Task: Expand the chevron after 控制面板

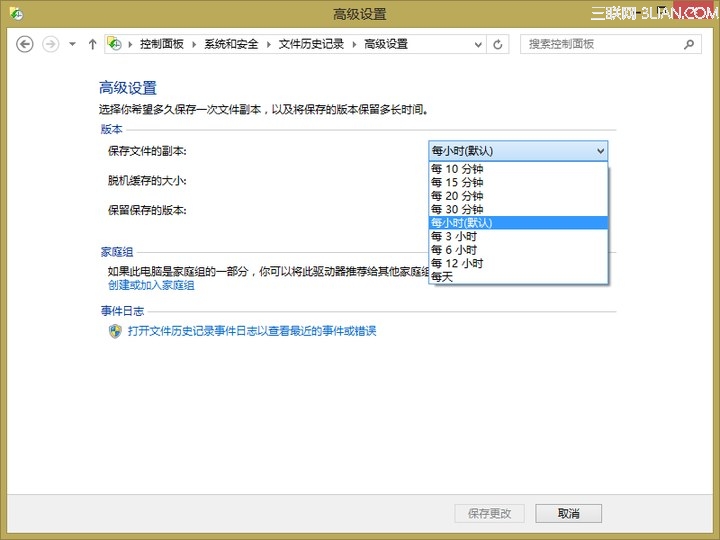Action: (194, 44)
